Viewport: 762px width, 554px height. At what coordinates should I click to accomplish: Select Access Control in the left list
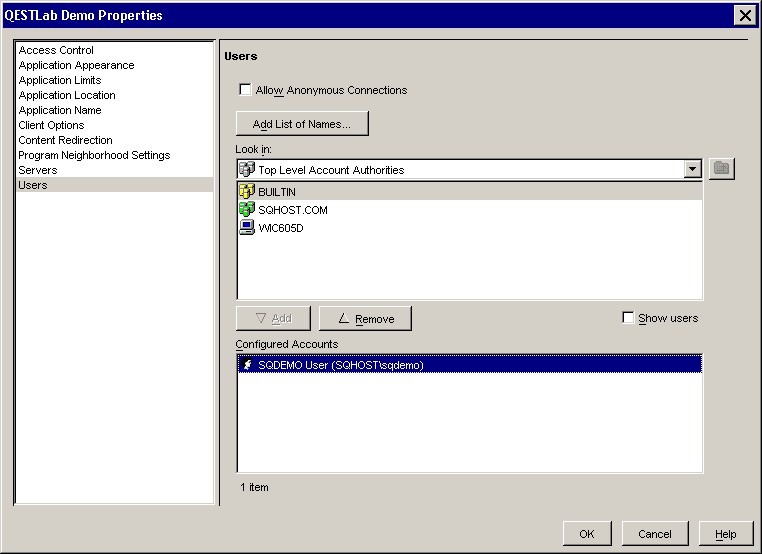(56, 50)
